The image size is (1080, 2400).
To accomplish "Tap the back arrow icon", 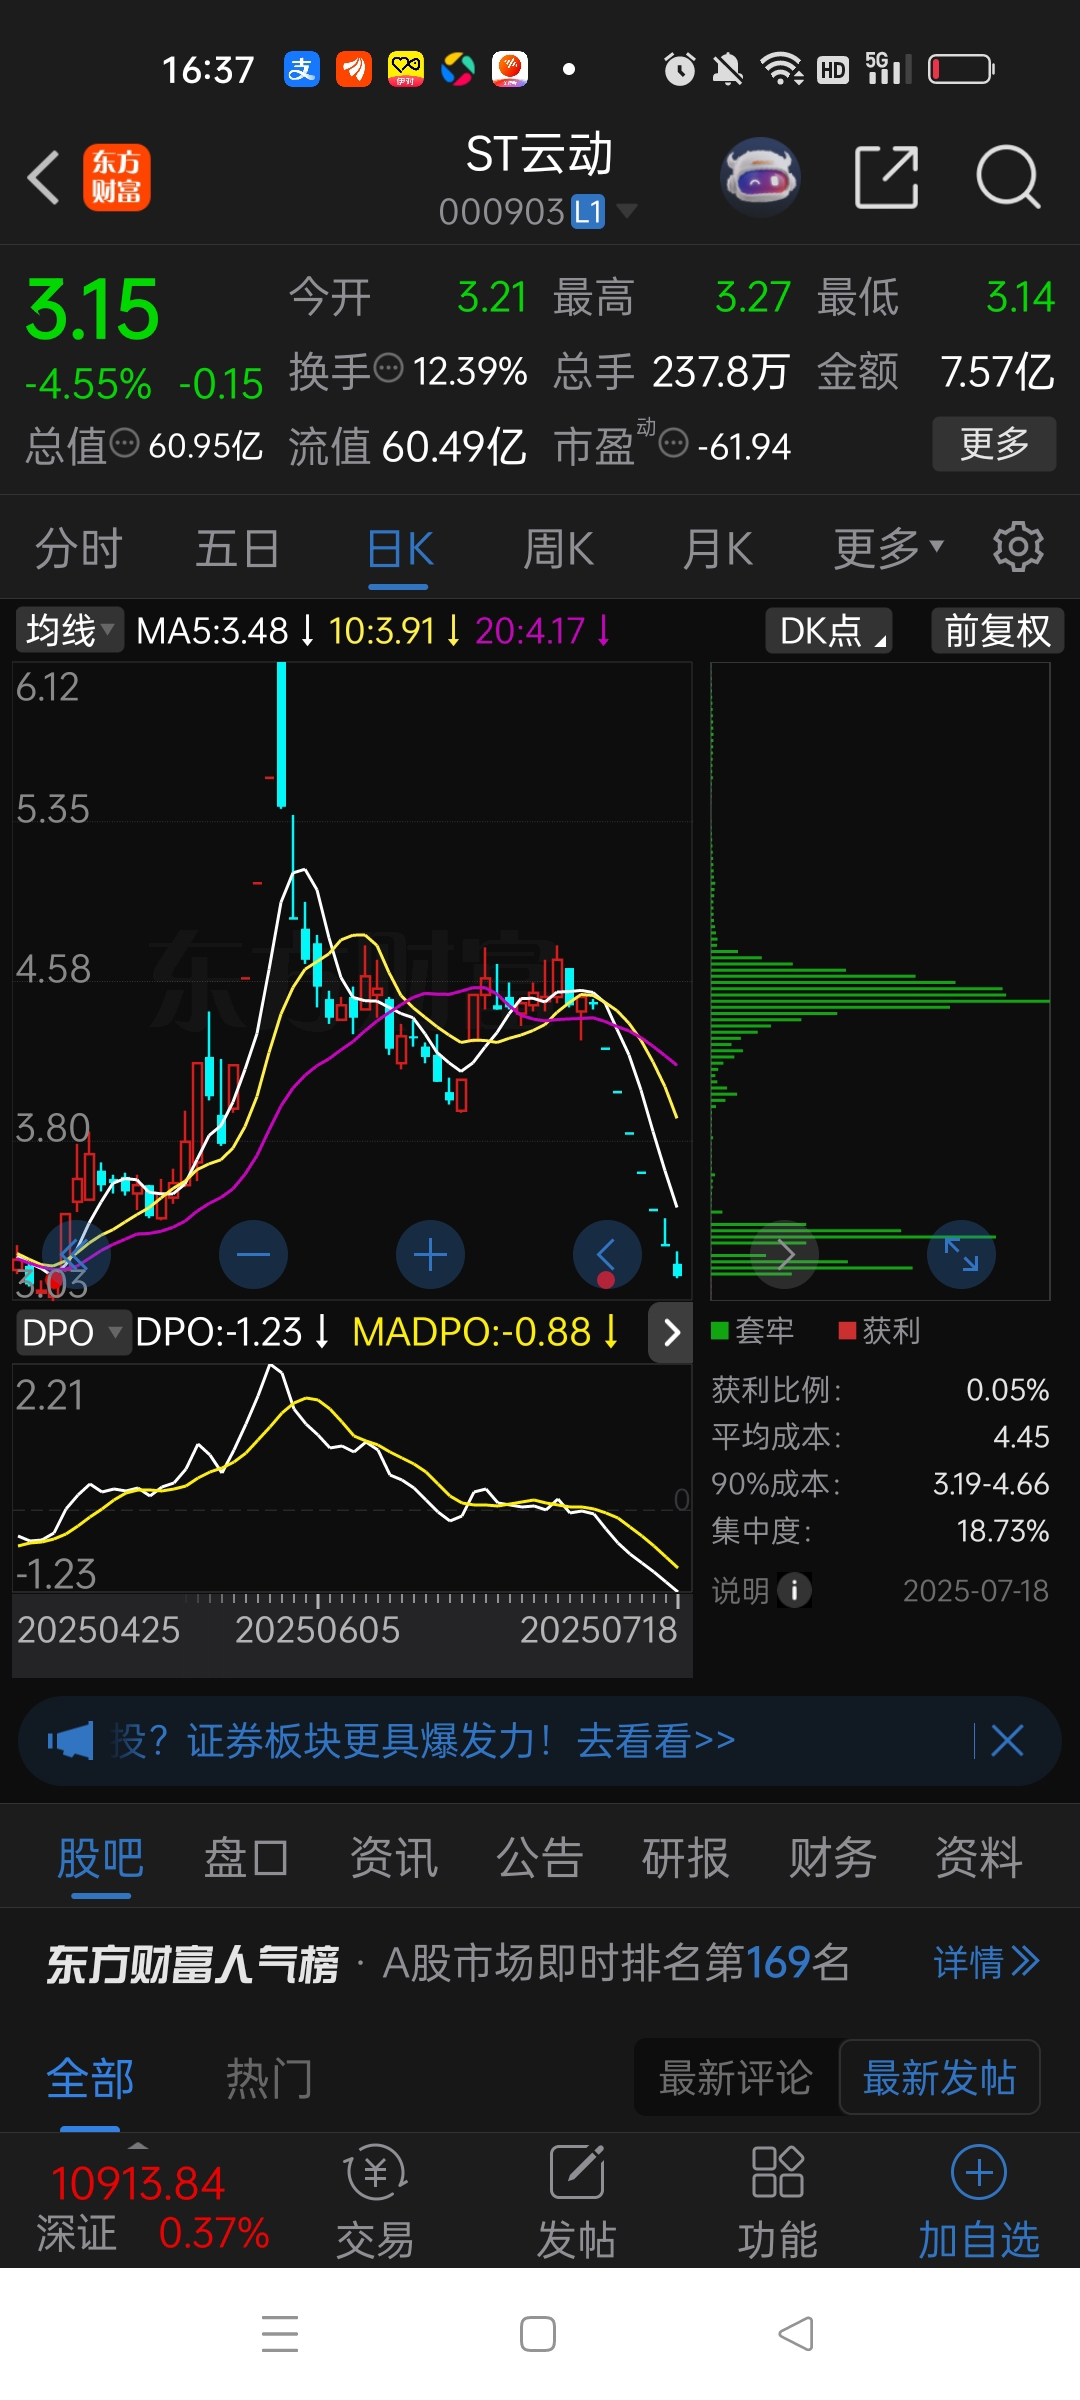I will (x=44, y=178).
